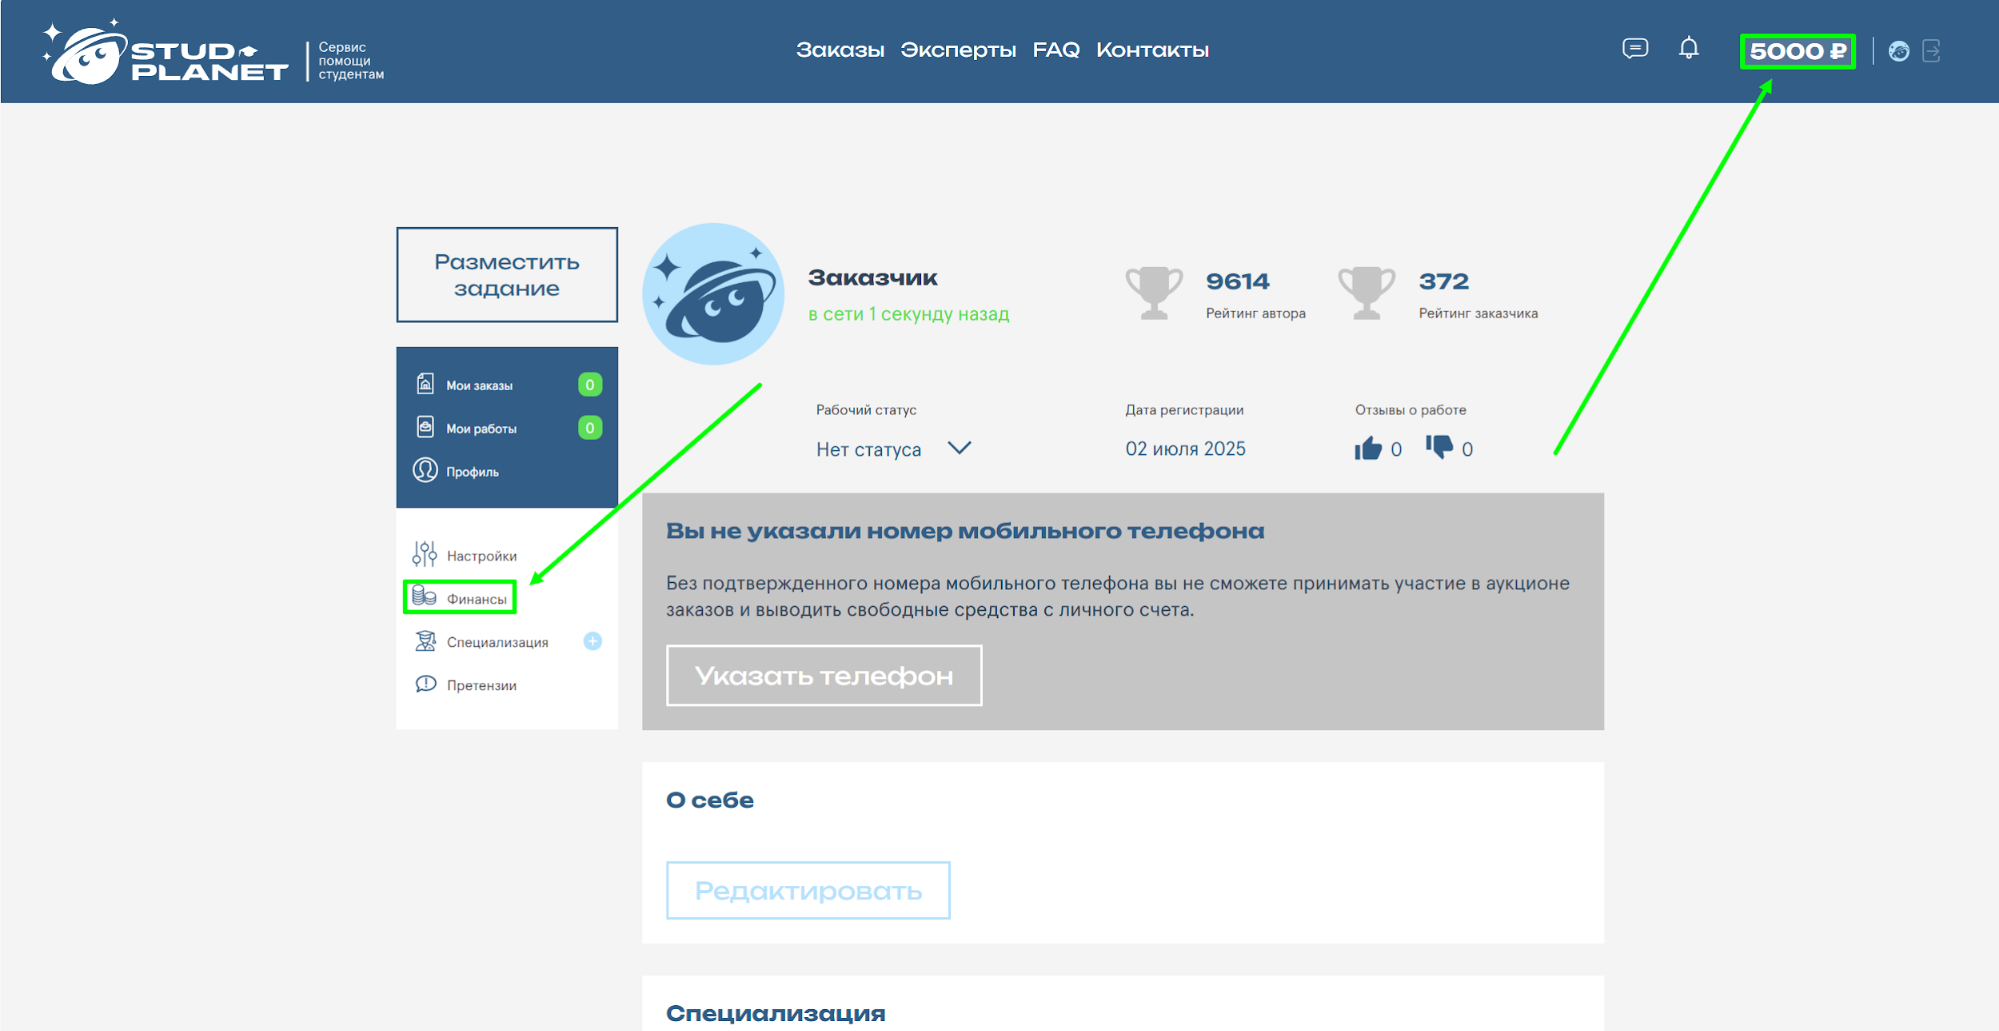Screen dimensions: 1999x1031
Task: Open Финансы in the sidebar
Action: pos(476,599)
